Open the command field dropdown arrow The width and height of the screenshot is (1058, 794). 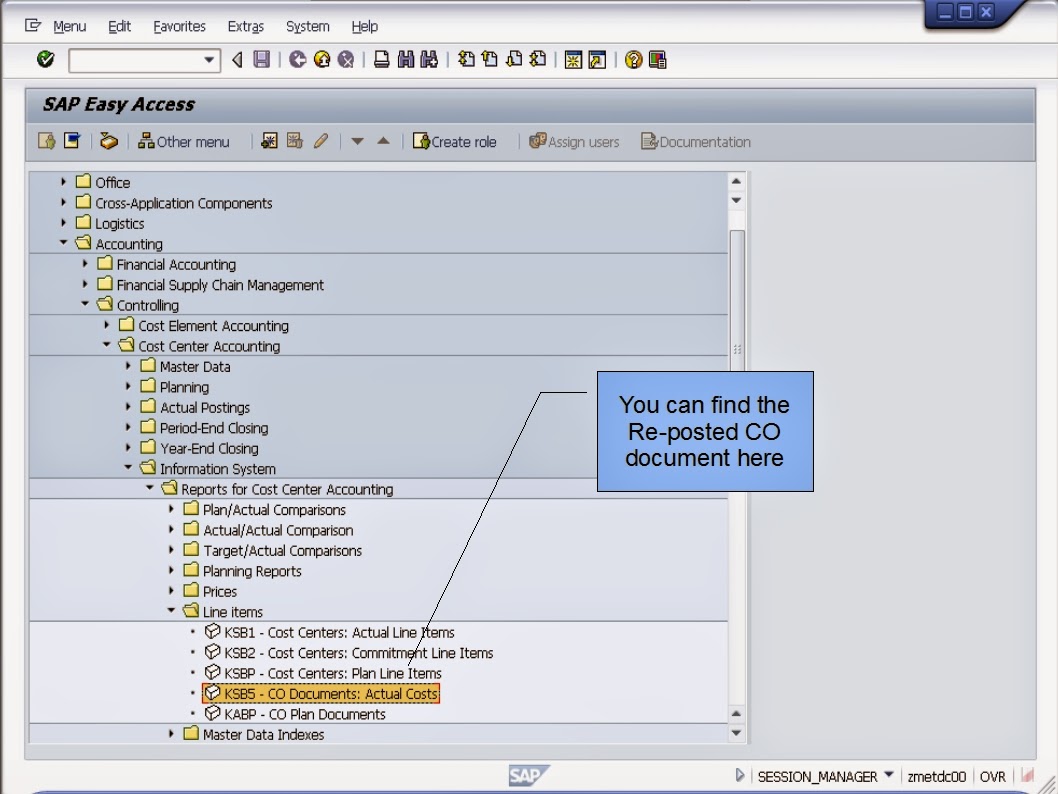click(x=209, y=60)
